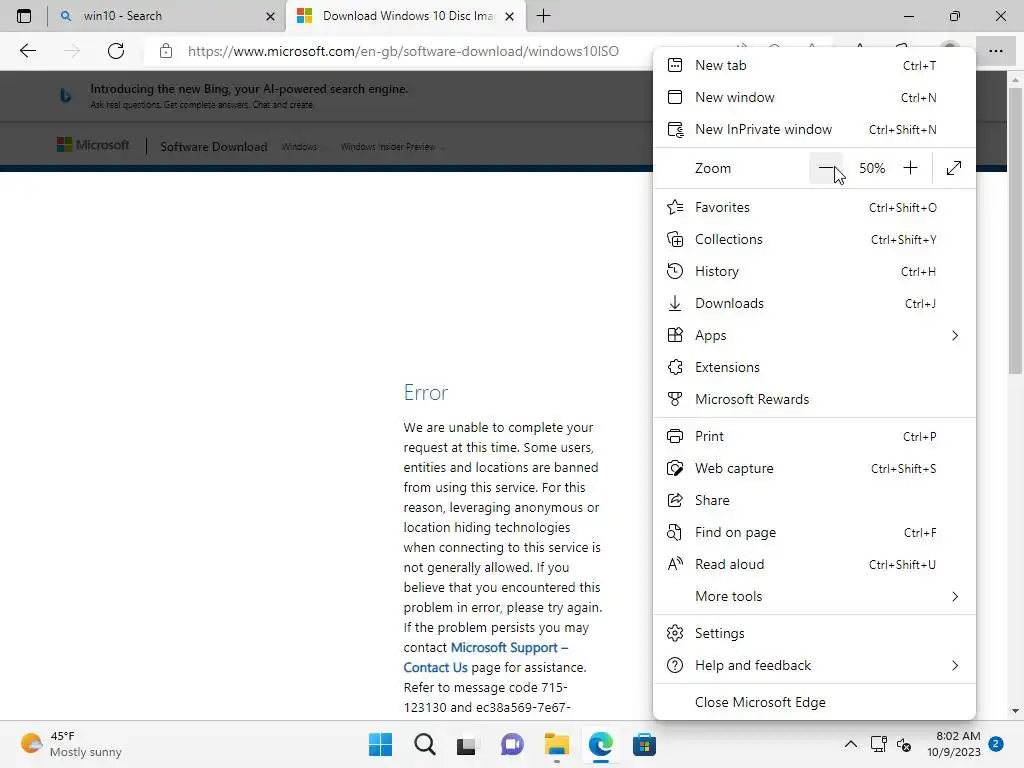Open Extensions from the menu

click(814, 368)
